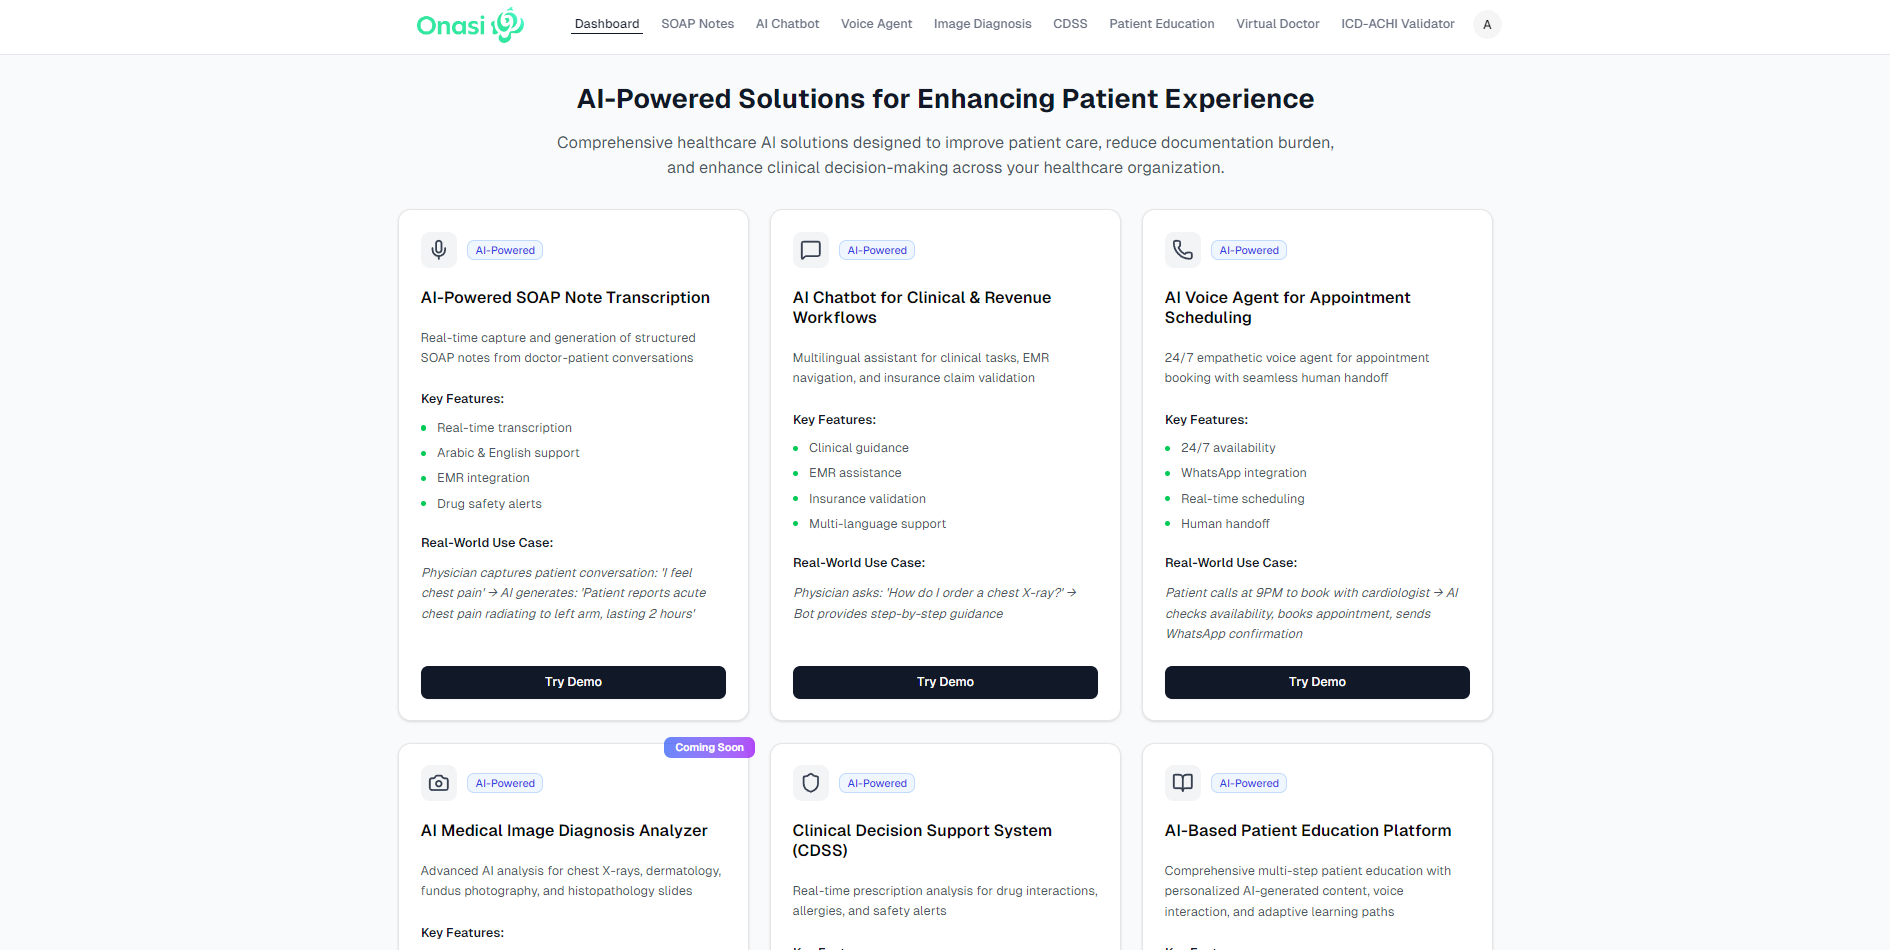Open the ICD-ACHI Validator section

click(x=1398, y=23)
